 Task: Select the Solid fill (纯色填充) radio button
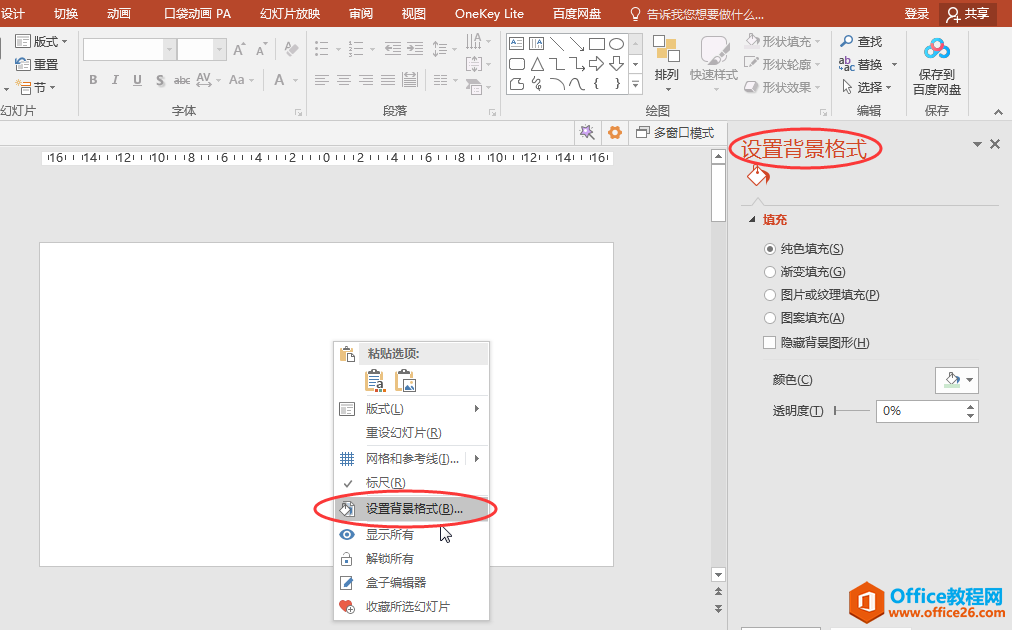(x=770, y=249)
